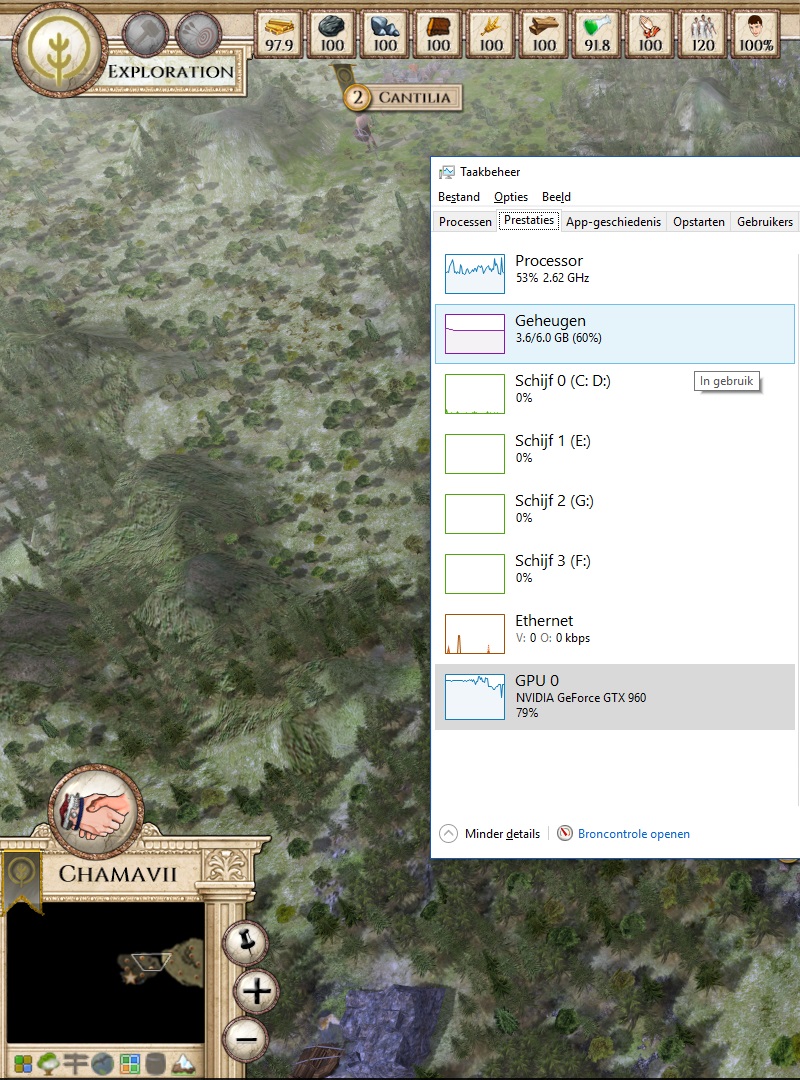The height and width of the screenshot is (1080, 800).
Task: Open diplomacy with the handshake icon
Action: [x=96, y=811]
